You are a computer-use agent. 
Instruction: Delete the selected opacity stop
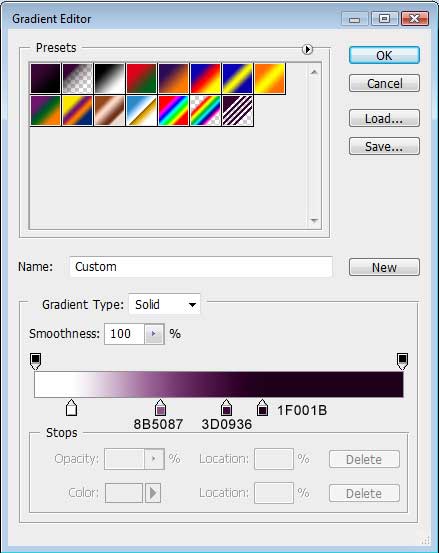point(364,459)
